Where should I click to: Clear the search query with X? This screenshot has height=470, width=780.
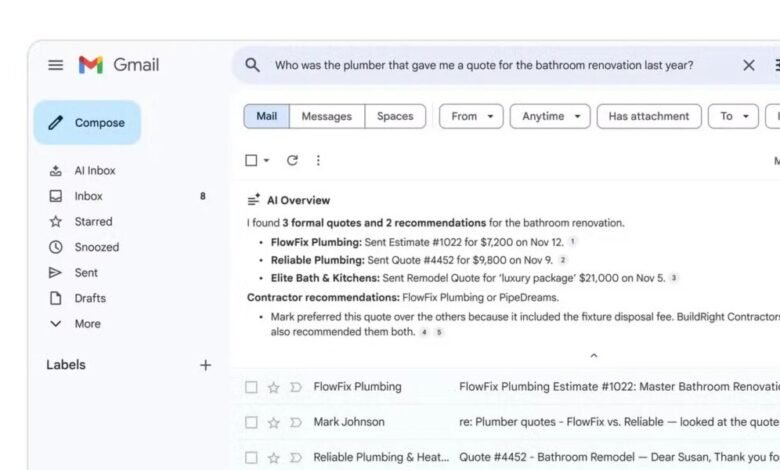(x=749, y=65)
